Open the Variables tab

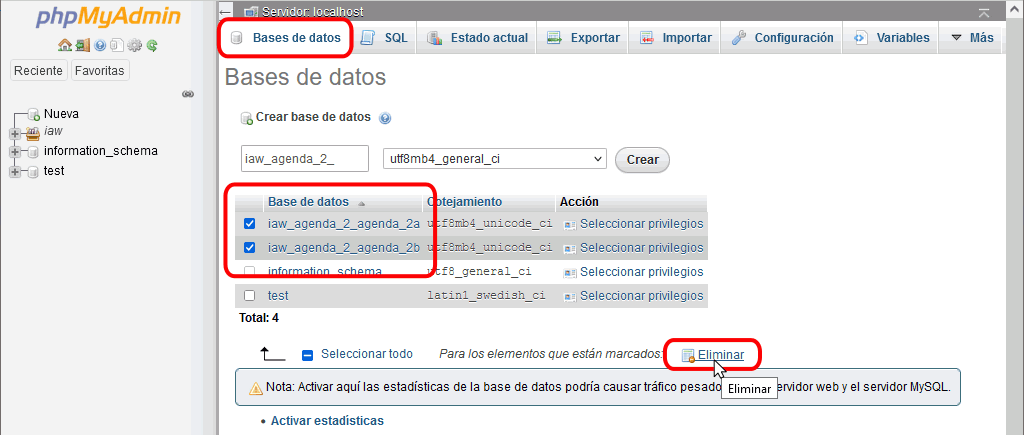[891, 38]
